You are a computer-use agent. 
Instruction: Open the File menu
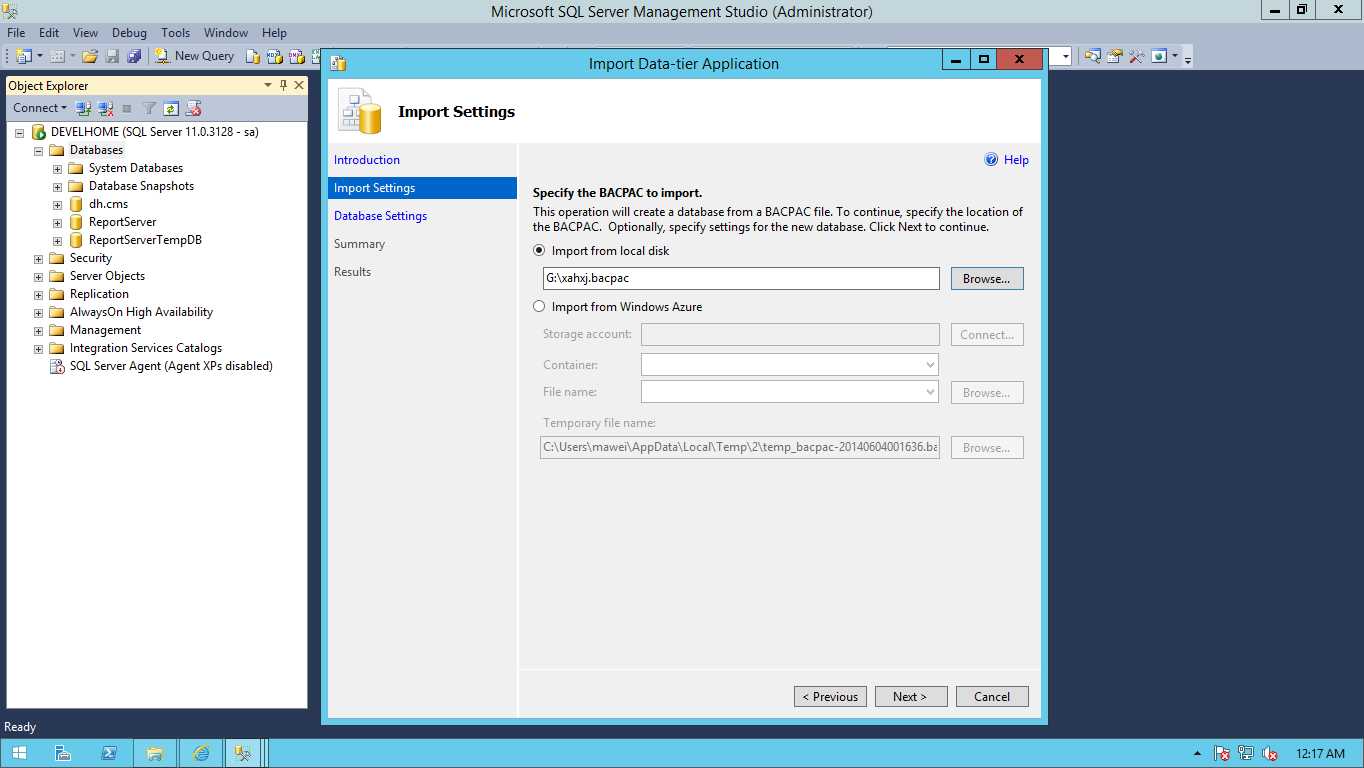(x=16, y=33)
